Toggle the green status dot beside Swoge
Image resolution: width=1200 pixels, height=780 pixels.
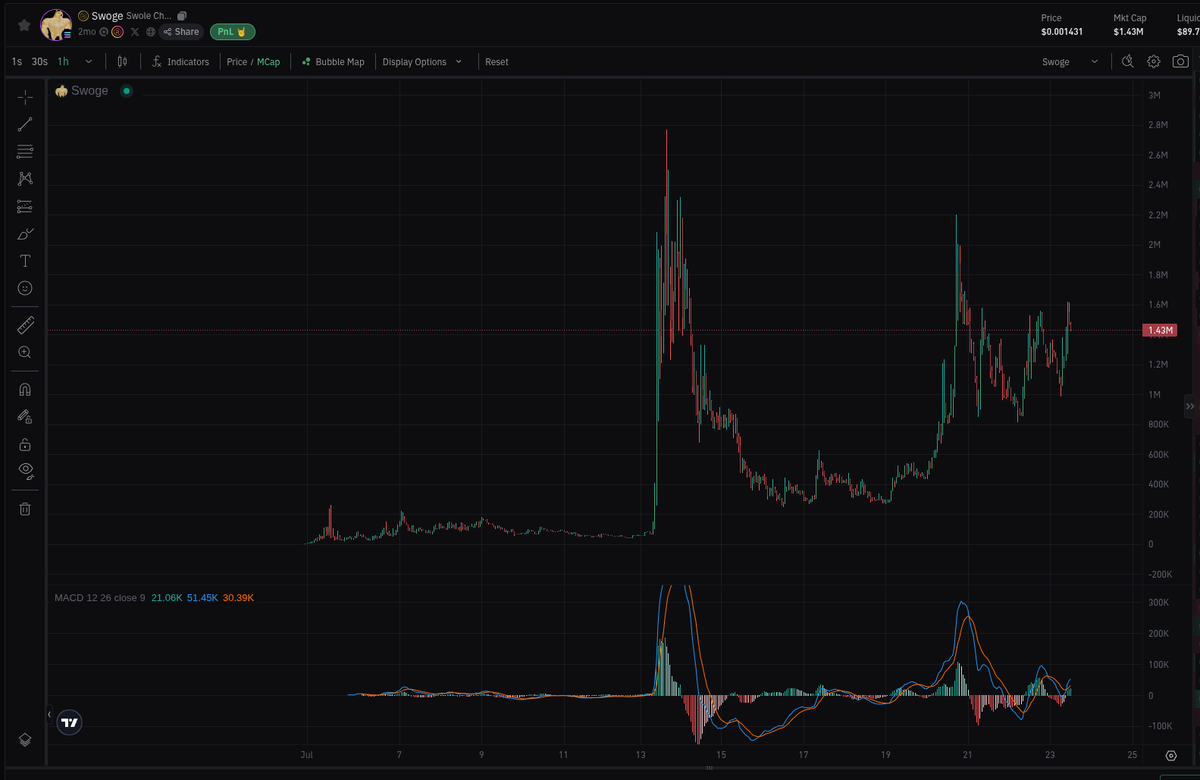[126, 91]
